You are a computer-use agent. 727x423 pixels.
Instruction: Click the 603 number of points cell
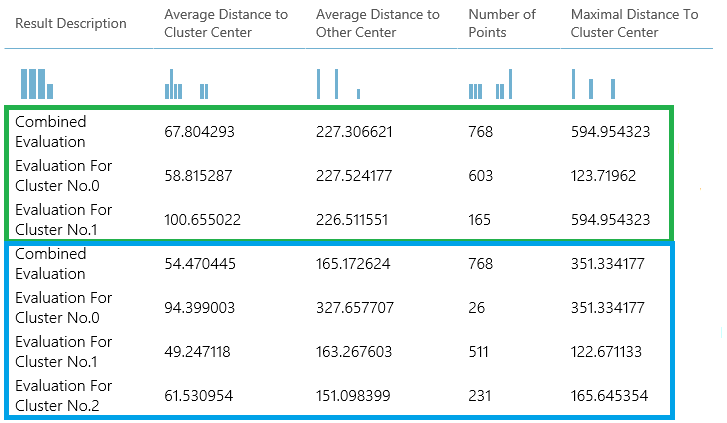[480, 176]
